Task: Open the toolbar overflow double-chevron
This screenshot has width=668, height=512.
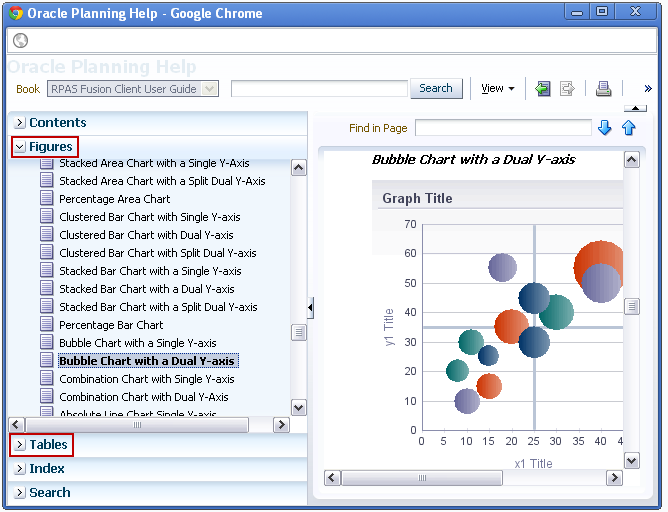Action: tap(648, 89)
